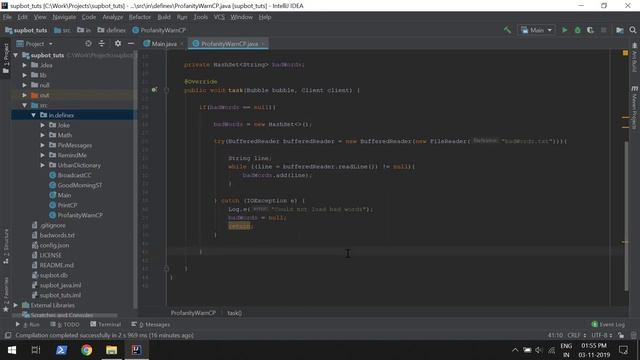Toggle the Structure side tool window
The image size is (640, 360).
point(6,246)
